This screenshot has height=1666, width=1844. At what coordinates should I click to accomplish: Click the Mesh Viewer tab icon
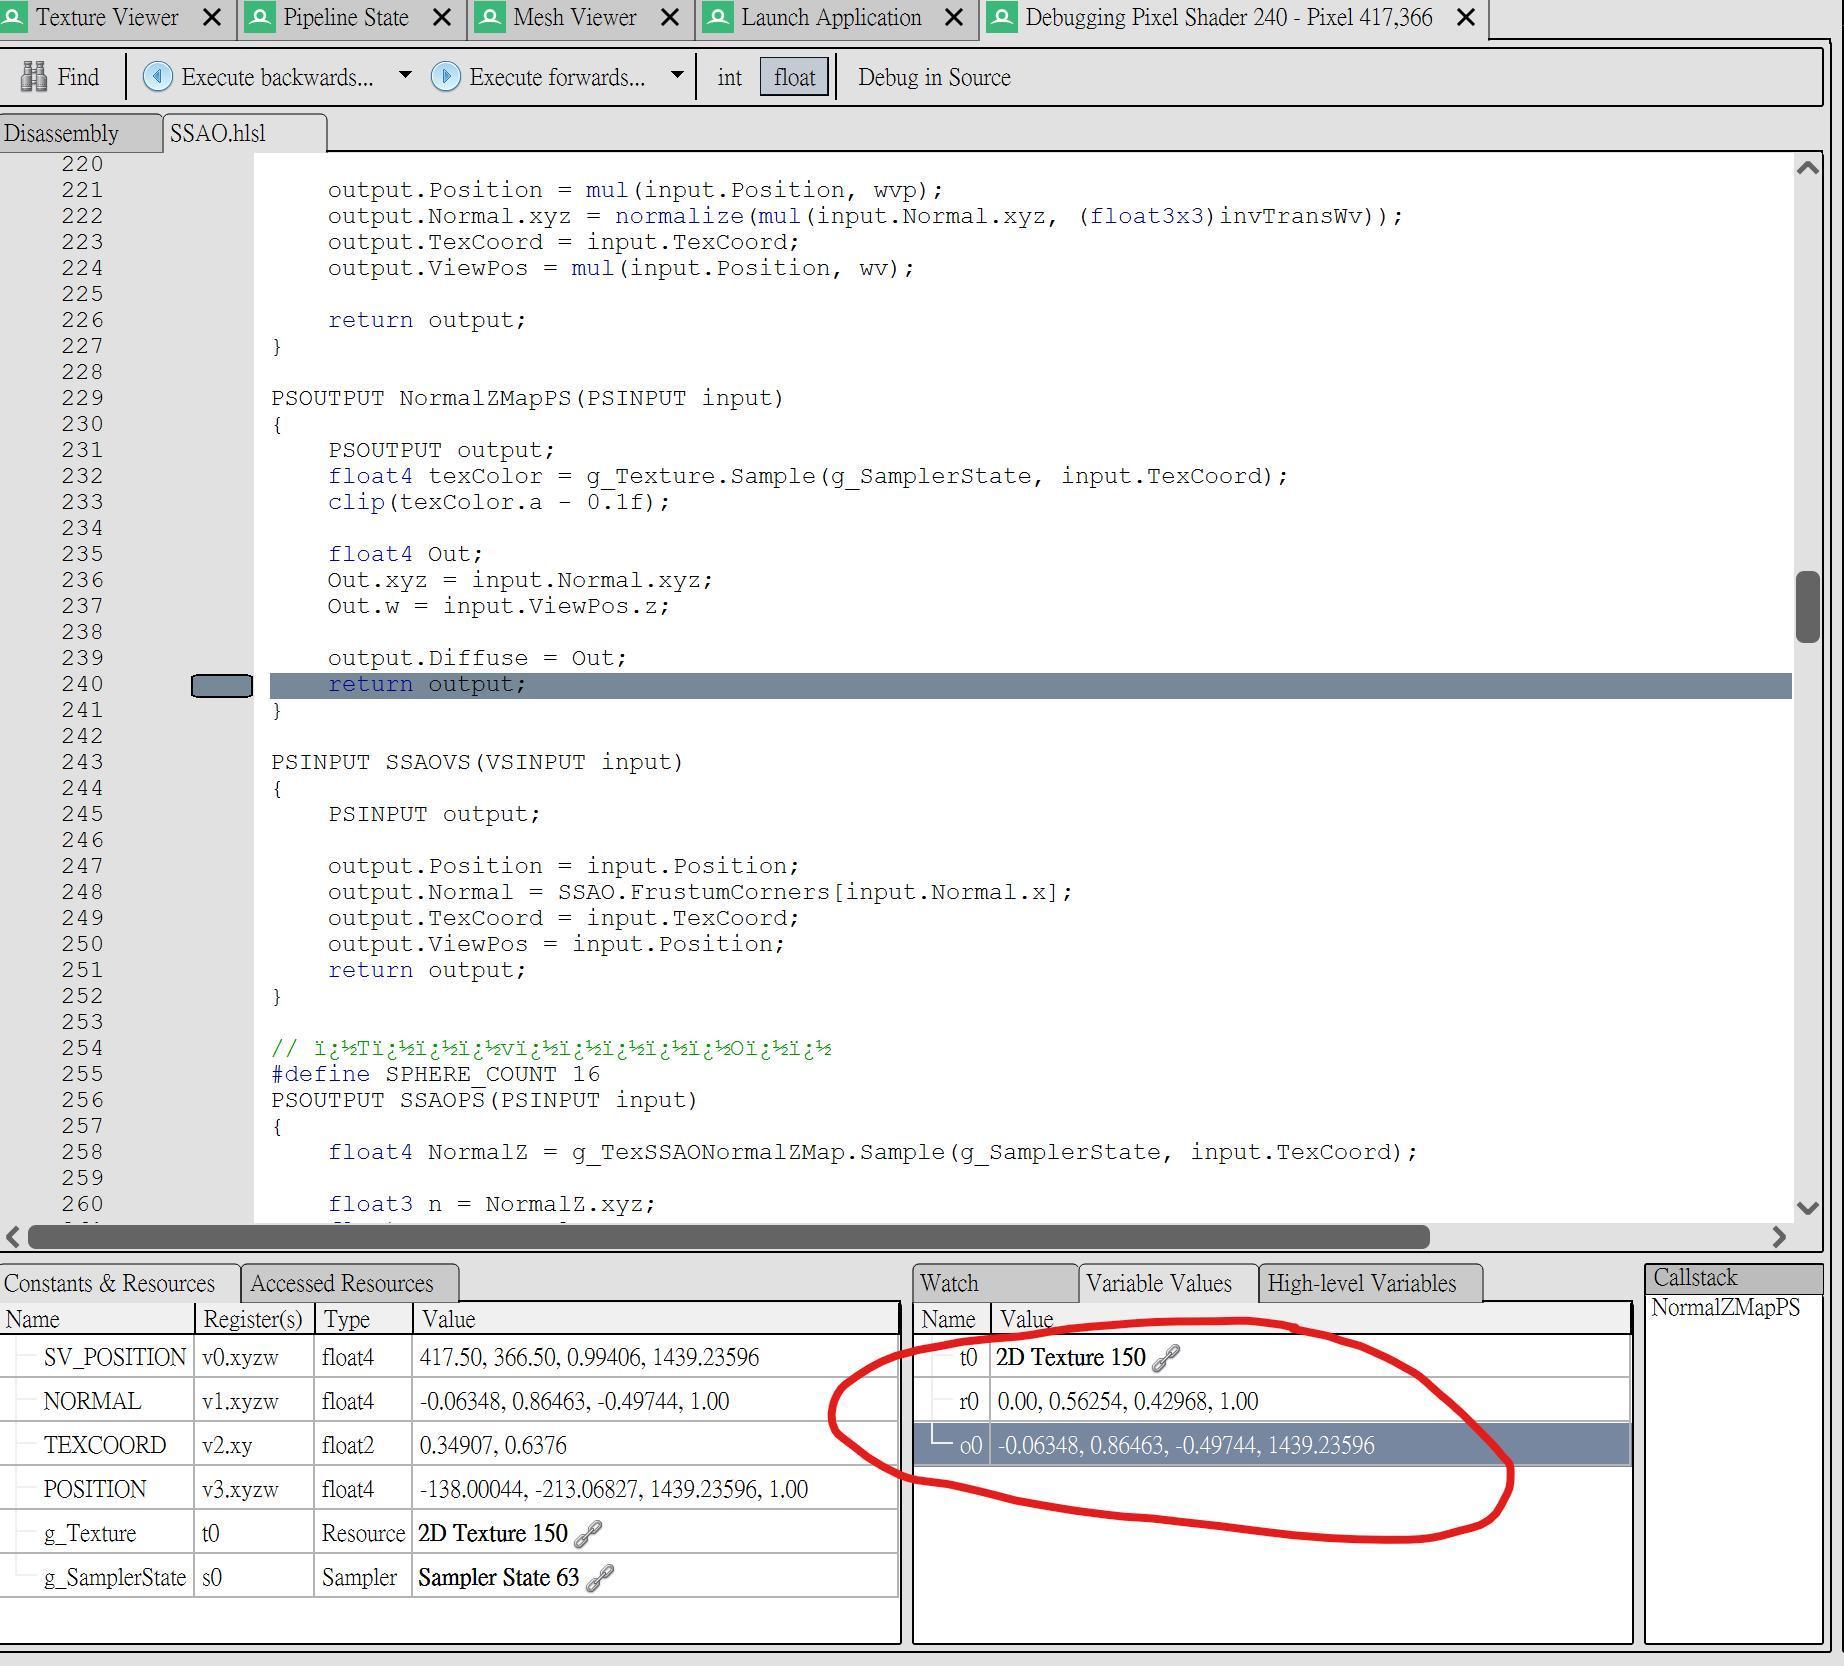[x=490, y=17]
